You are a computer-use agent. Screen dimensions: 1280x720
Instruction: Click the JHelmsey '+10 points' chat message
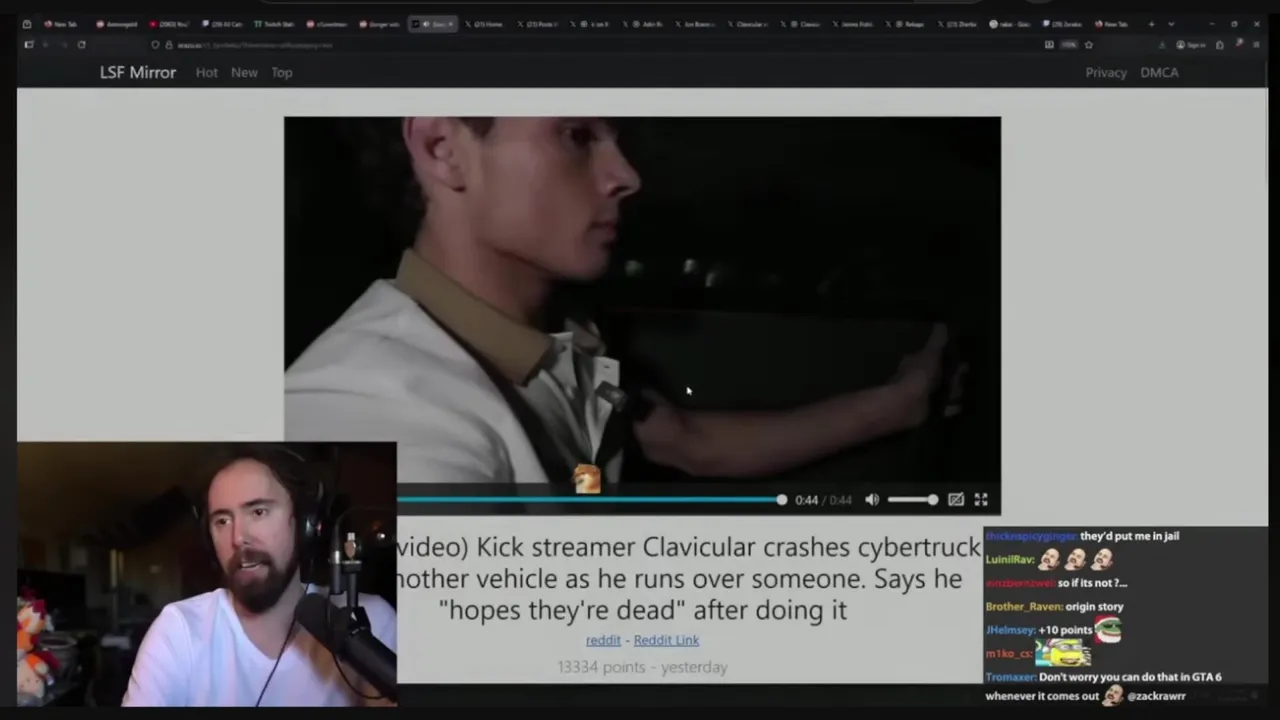coord(1053,630)
